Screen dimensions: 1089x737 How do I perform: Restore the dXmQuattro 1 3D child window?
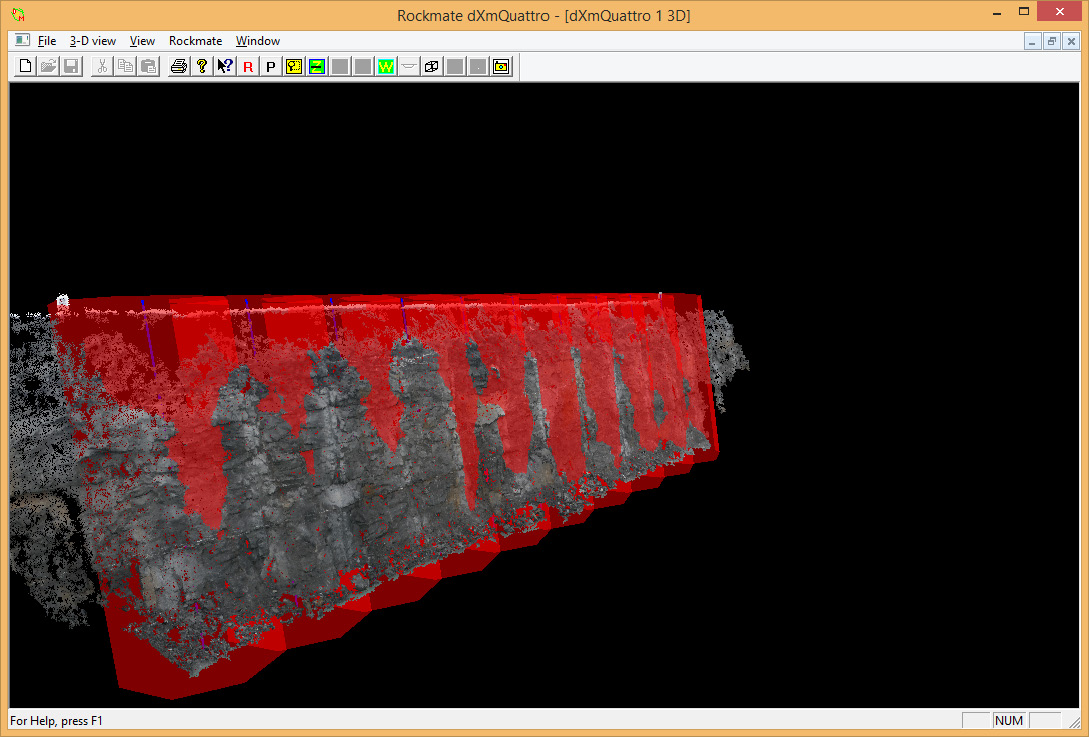[x=1051, y=41]
